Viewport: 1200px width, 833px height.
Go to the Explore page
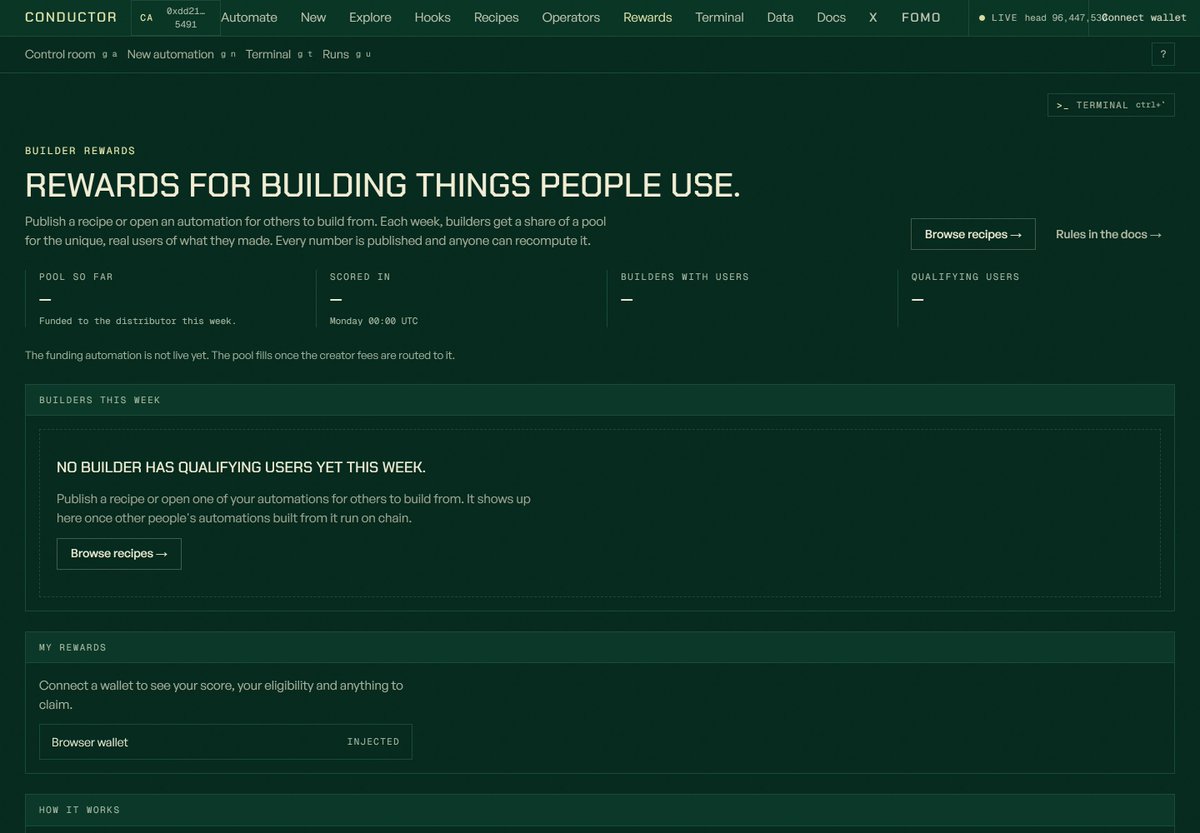pos(370,17)
